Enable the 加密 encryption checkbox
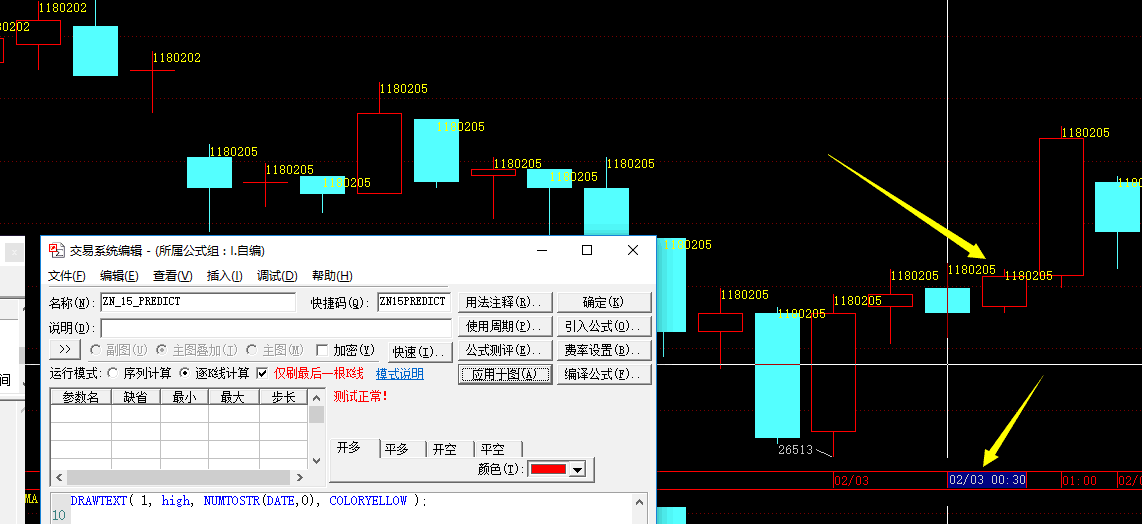Image resolution: width=1142 pixels, height=524 pixels. [322, 350]
